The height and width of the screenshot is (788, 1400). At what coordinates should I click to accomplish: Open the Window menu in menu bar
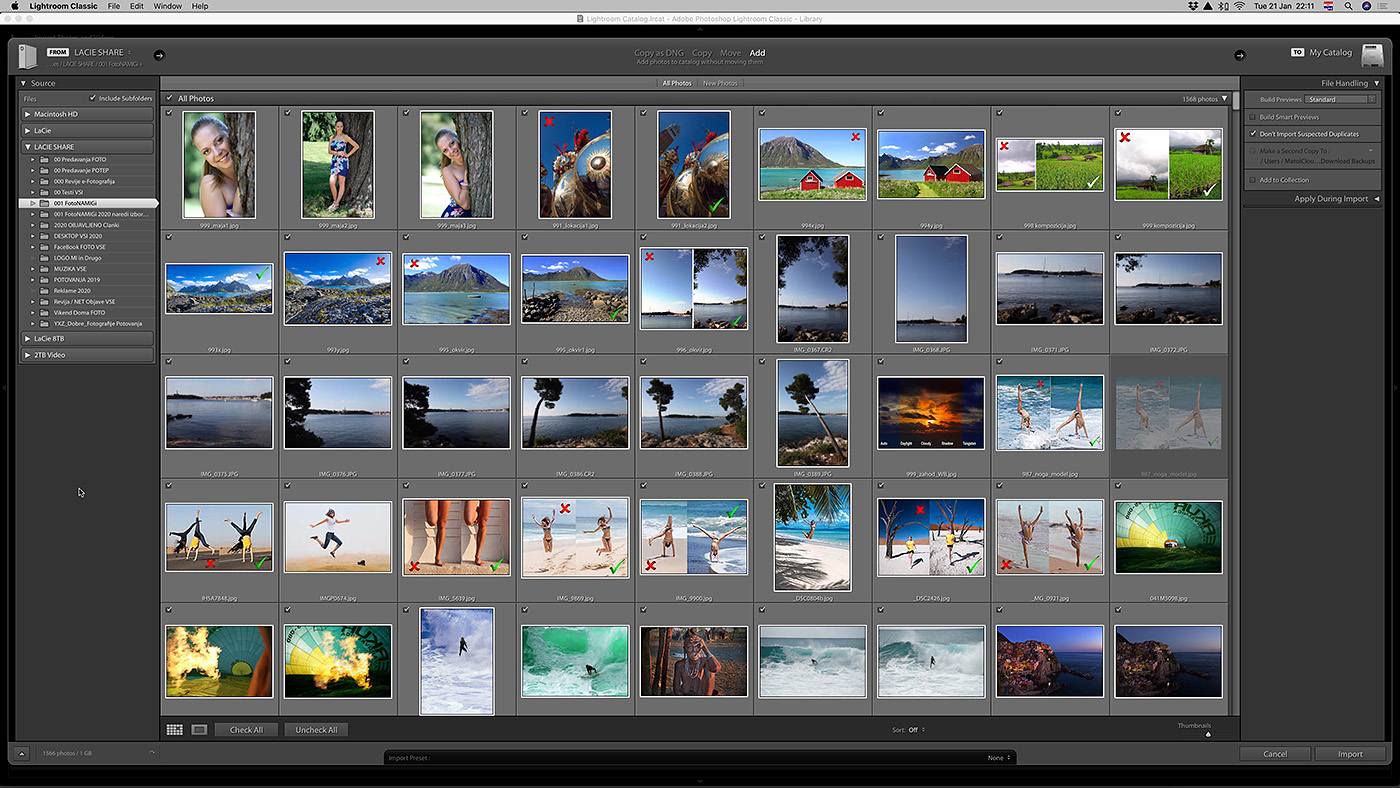[x=167, y=6]
